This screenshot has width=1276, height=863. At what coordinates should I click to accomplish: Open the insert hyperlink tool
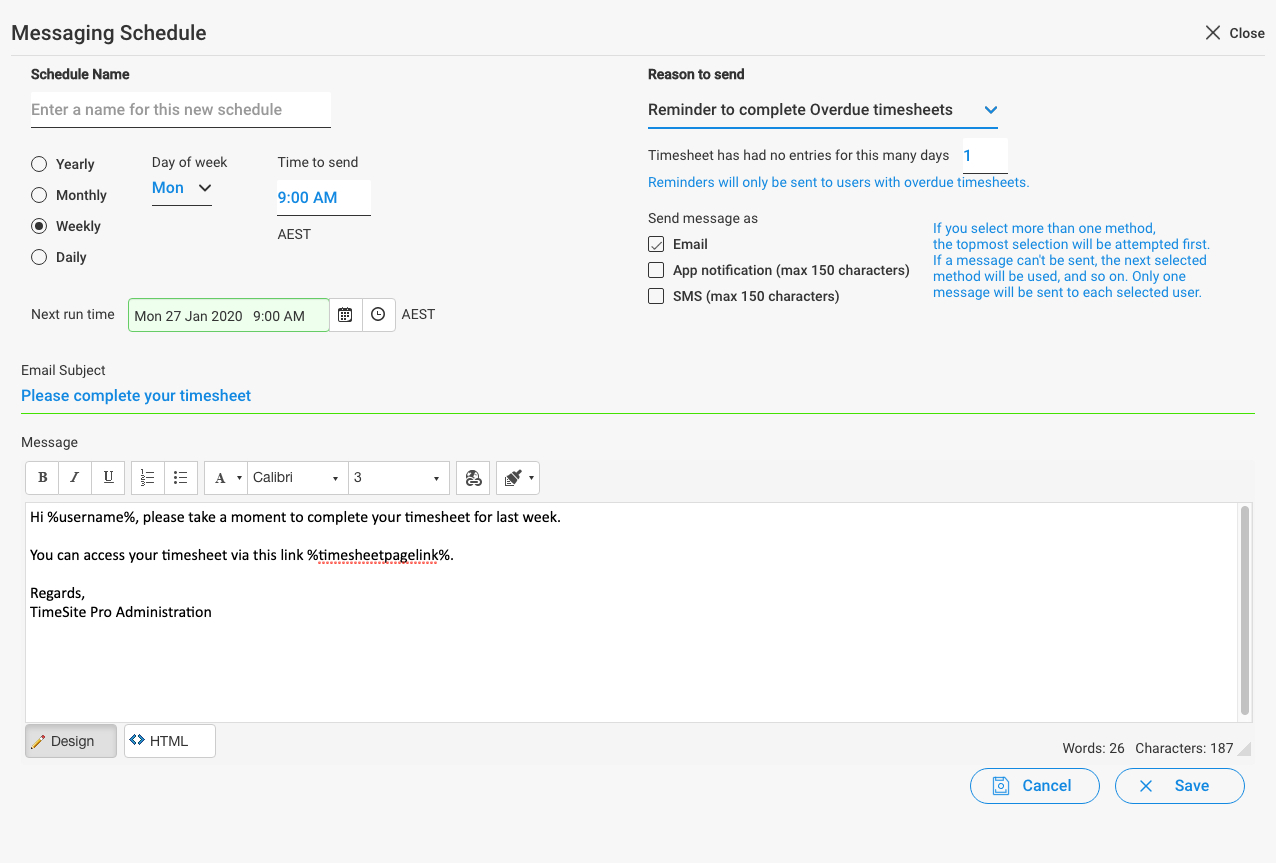pos(473,478)
